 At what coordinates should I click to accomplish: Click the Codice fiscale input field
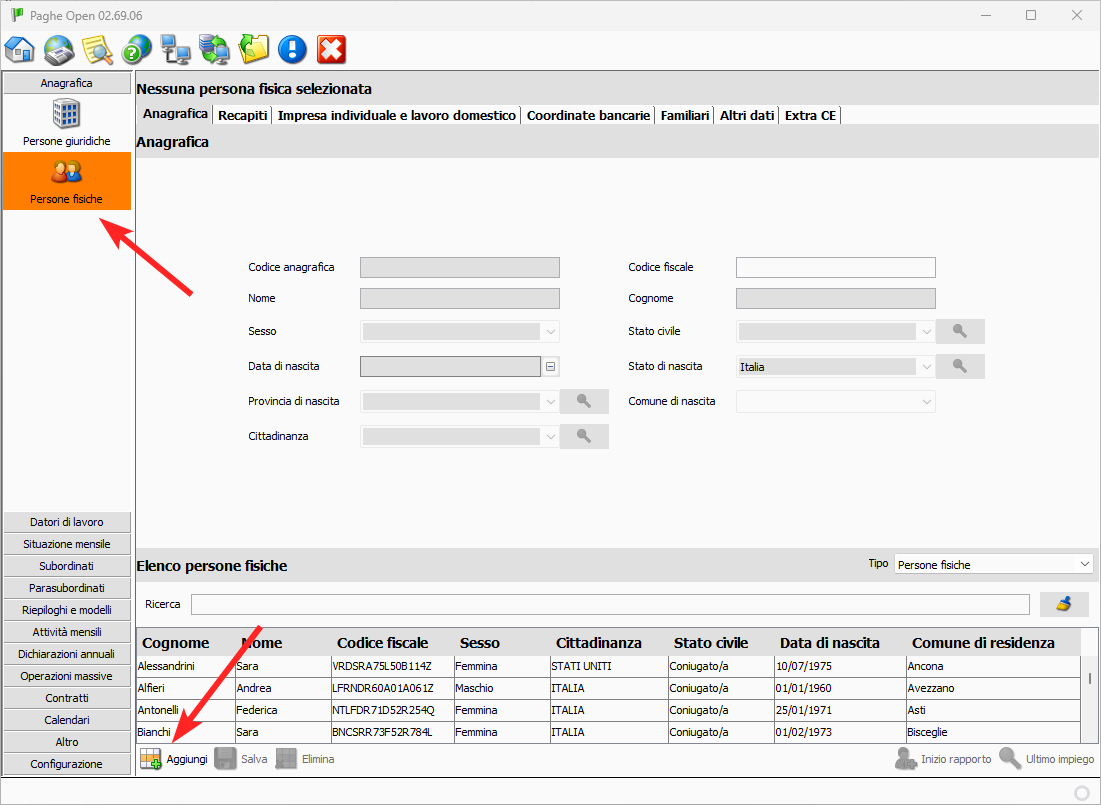(x=835, y=267)
